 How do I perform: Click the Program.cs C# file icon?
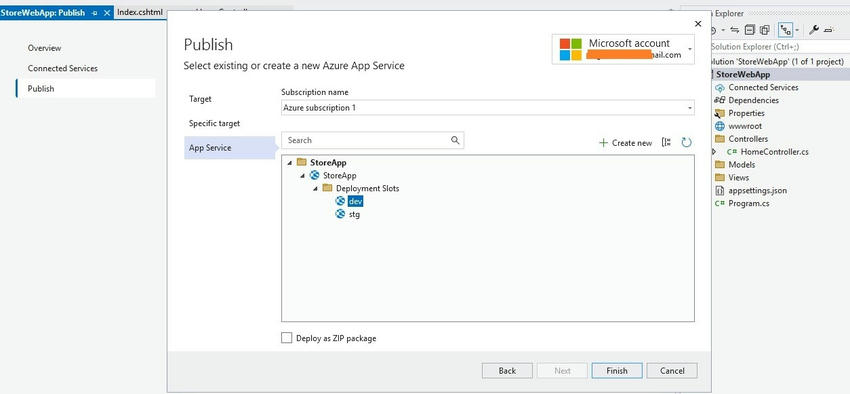[720, 204]
